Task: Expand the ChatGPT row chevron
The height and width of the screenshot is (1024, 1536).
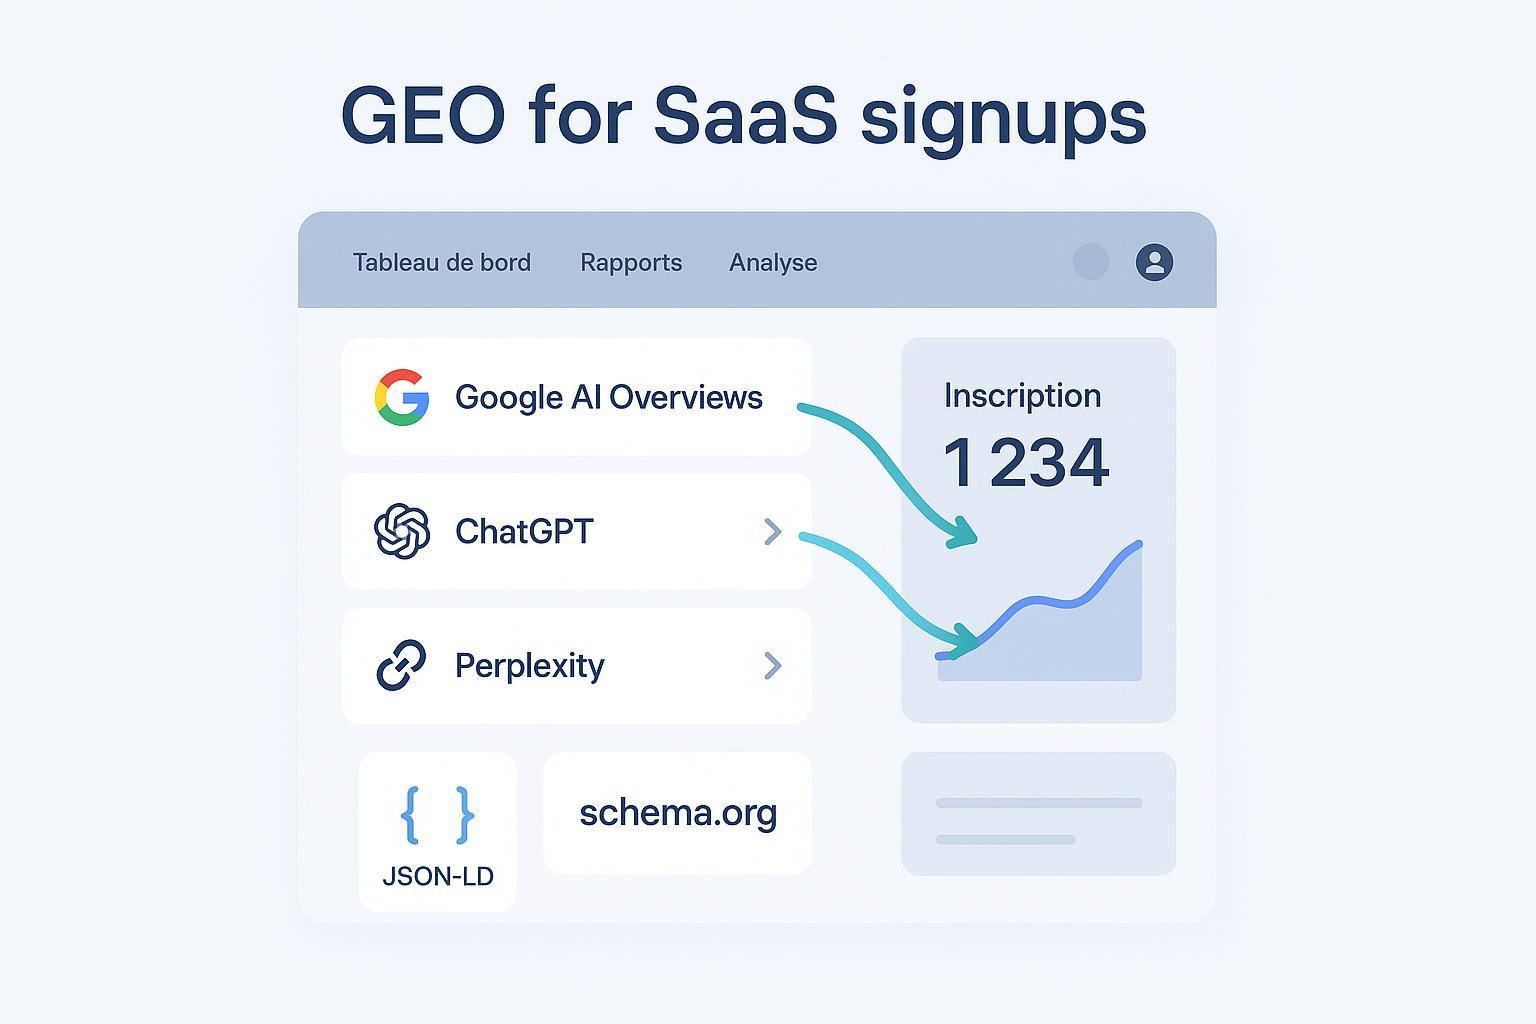Action: pyautogui.click(x=772, y=531)
